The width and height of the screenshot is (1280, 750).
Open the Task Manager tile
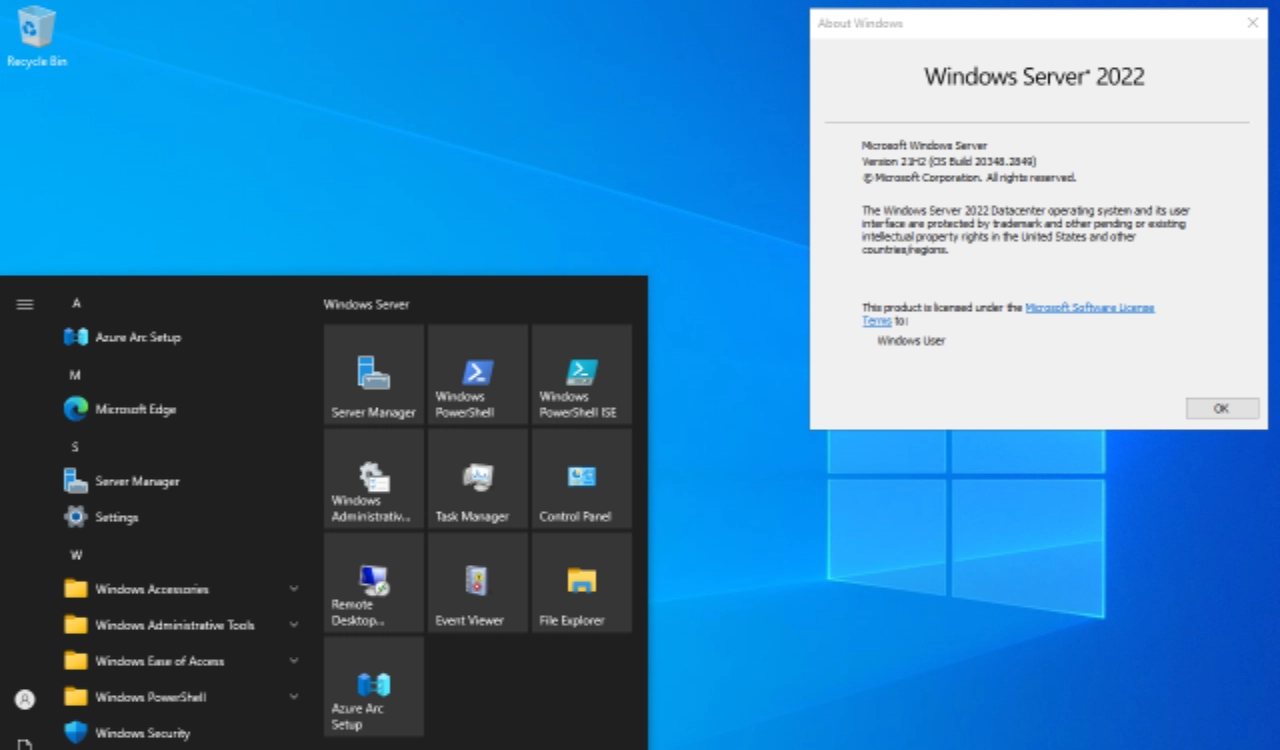[478, 479]
